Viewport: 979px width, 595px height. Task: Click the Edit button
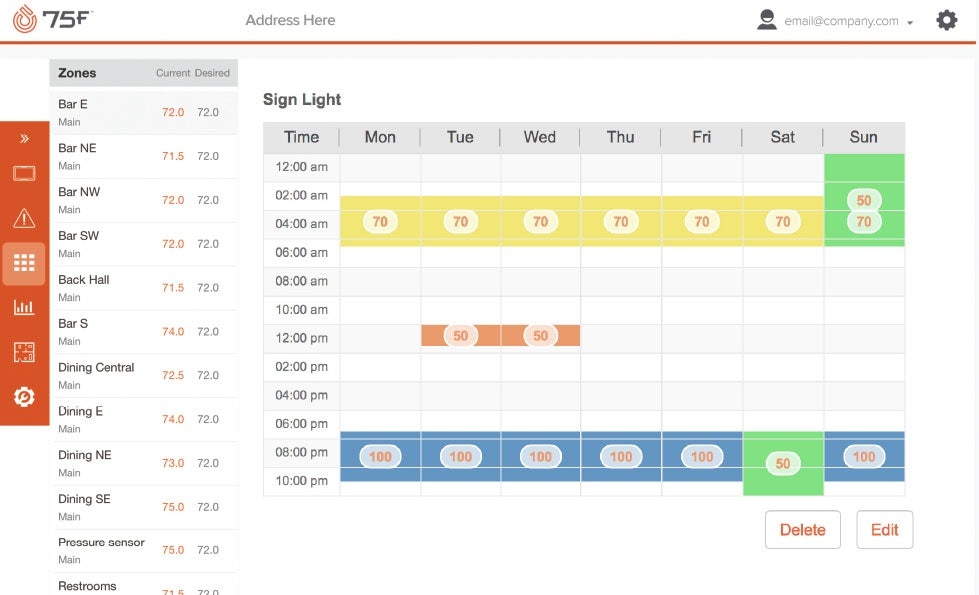click(x=884, y=530)
